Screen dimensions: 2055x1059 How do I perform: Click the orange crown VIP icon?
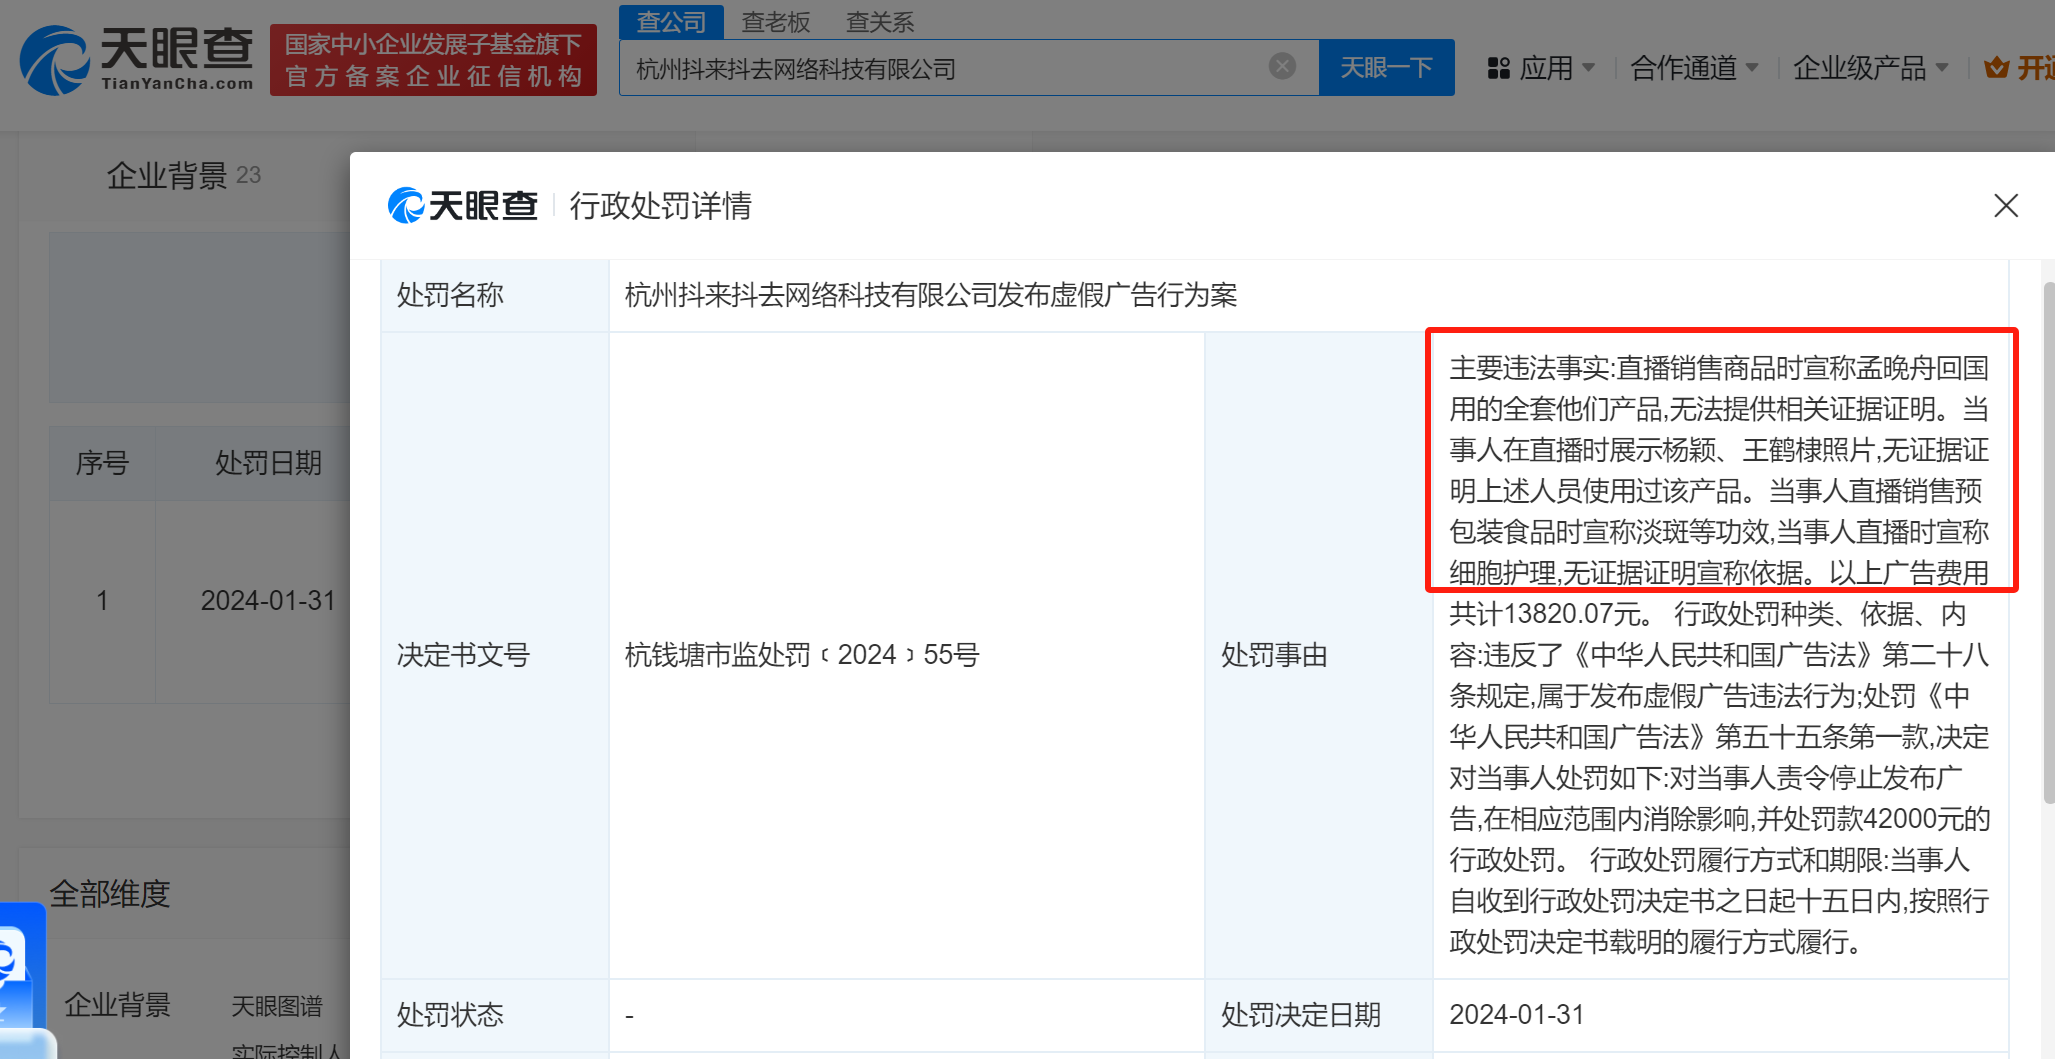[1996, 68]
